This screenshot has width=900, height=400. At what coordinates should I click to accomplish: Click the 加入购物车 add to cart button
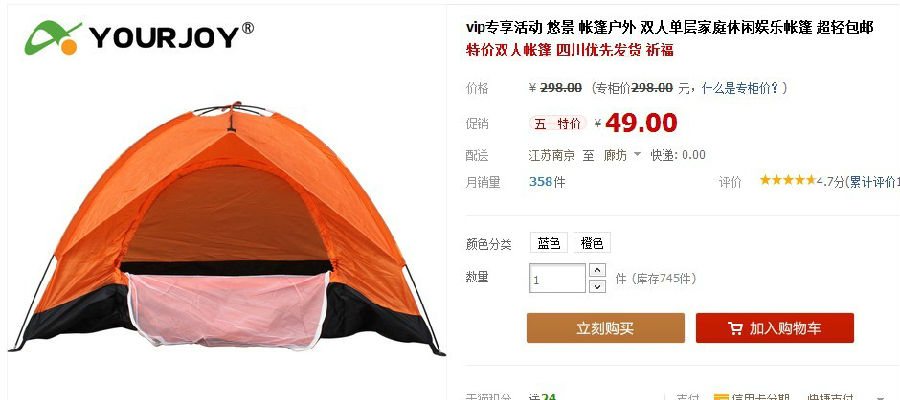click(775, 328)
